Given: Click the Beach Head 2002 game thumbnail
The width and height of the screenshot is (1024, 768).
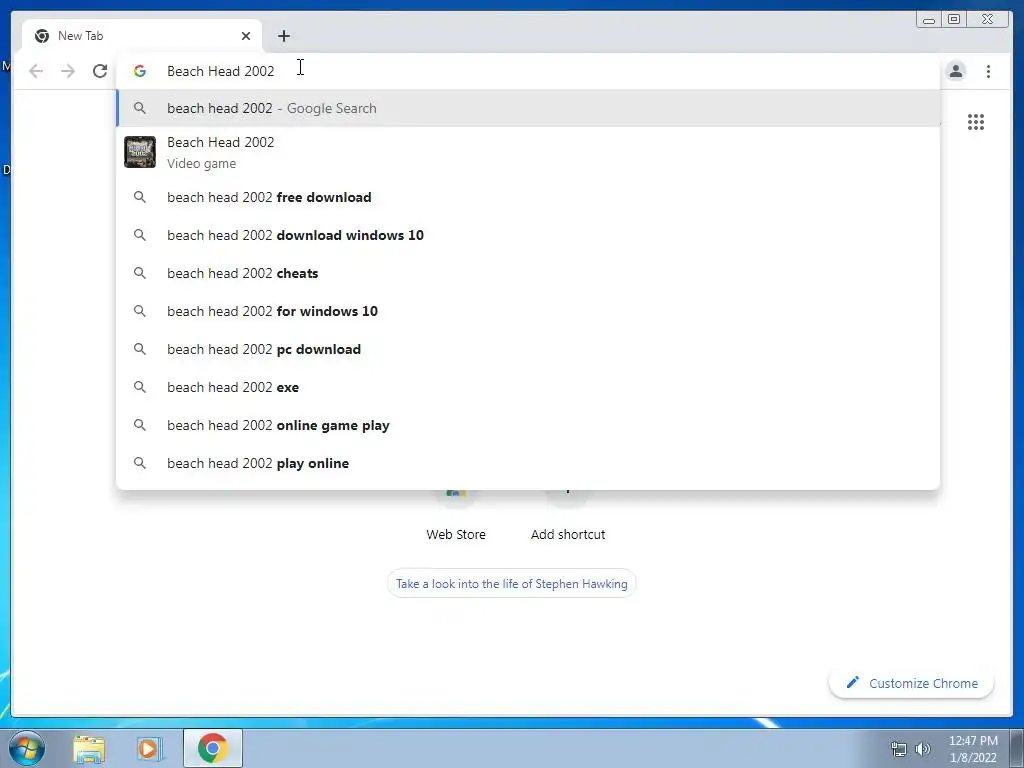Looking at the screenshot, I should tap(140, 152).
